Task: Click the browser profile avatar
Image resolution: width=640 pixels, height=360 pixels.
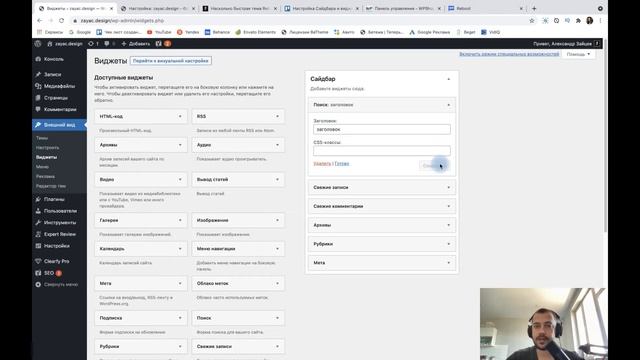Action: click(x=589, y=20)
